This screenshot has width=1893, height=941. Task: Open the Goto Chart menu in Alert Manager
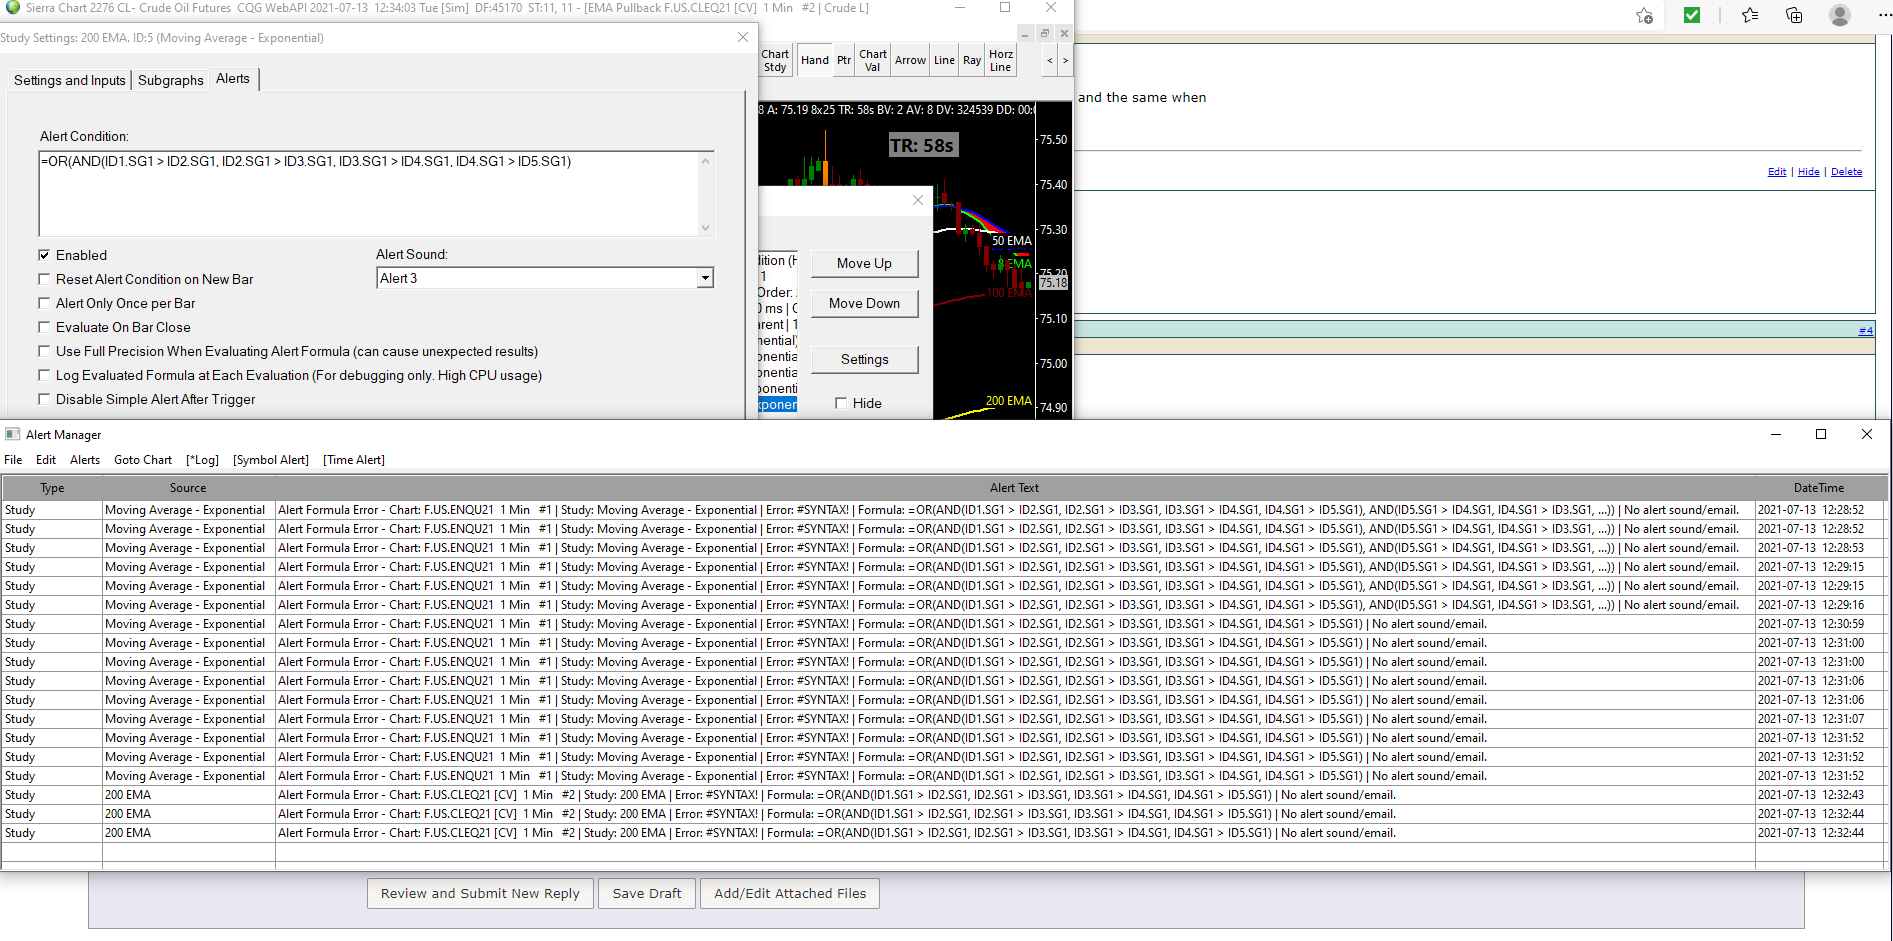pos(143,460)
